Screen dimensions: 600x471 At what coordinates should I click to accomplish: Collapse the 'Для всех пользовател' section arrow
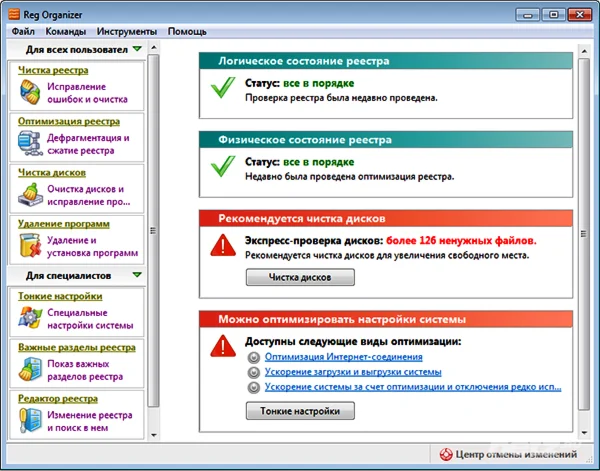[x=137, y=49]
